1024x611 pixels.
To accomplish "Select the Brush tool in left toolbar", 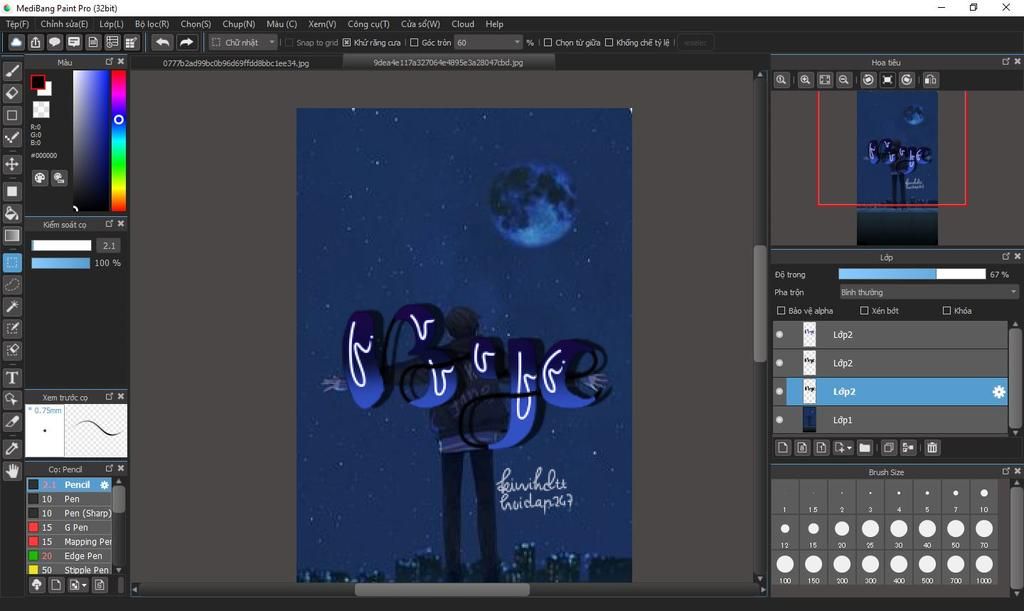I will click(12, 71).
